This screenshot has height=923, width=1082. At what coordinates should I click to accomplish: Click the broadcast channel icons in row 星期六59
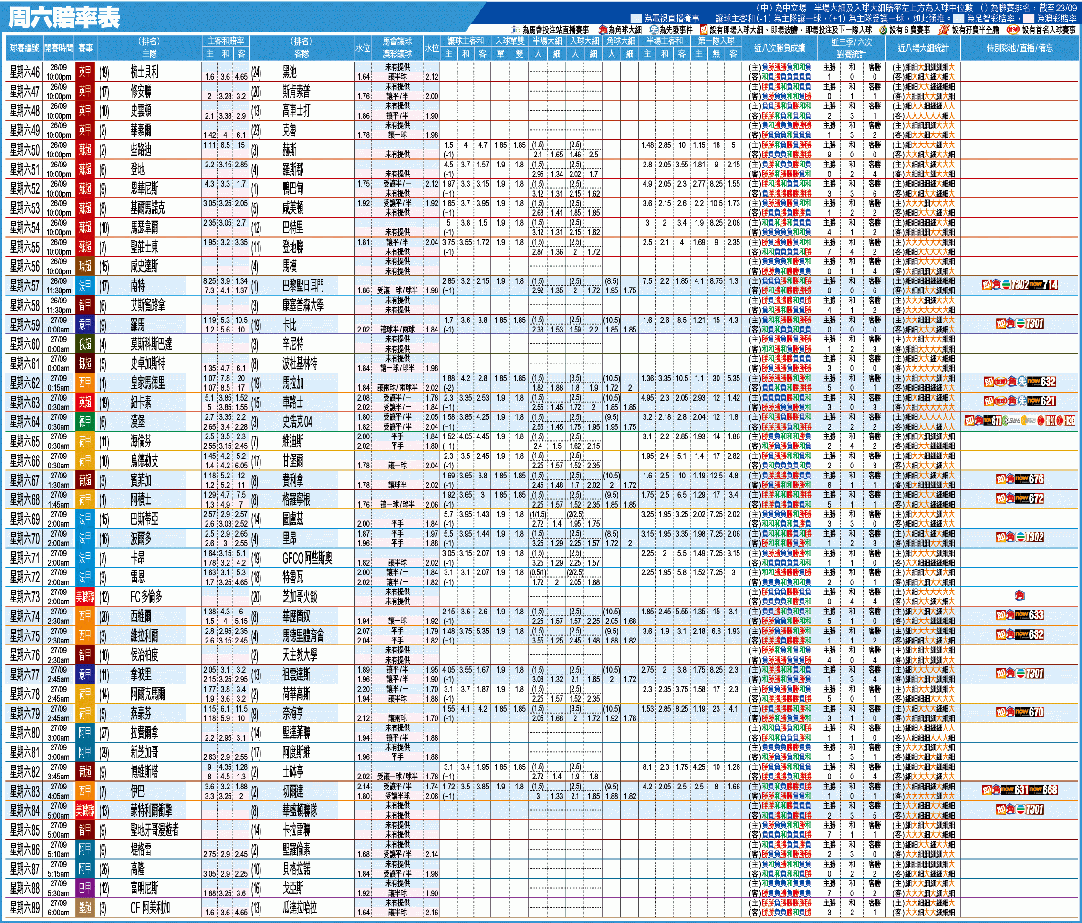[1020, 324]
